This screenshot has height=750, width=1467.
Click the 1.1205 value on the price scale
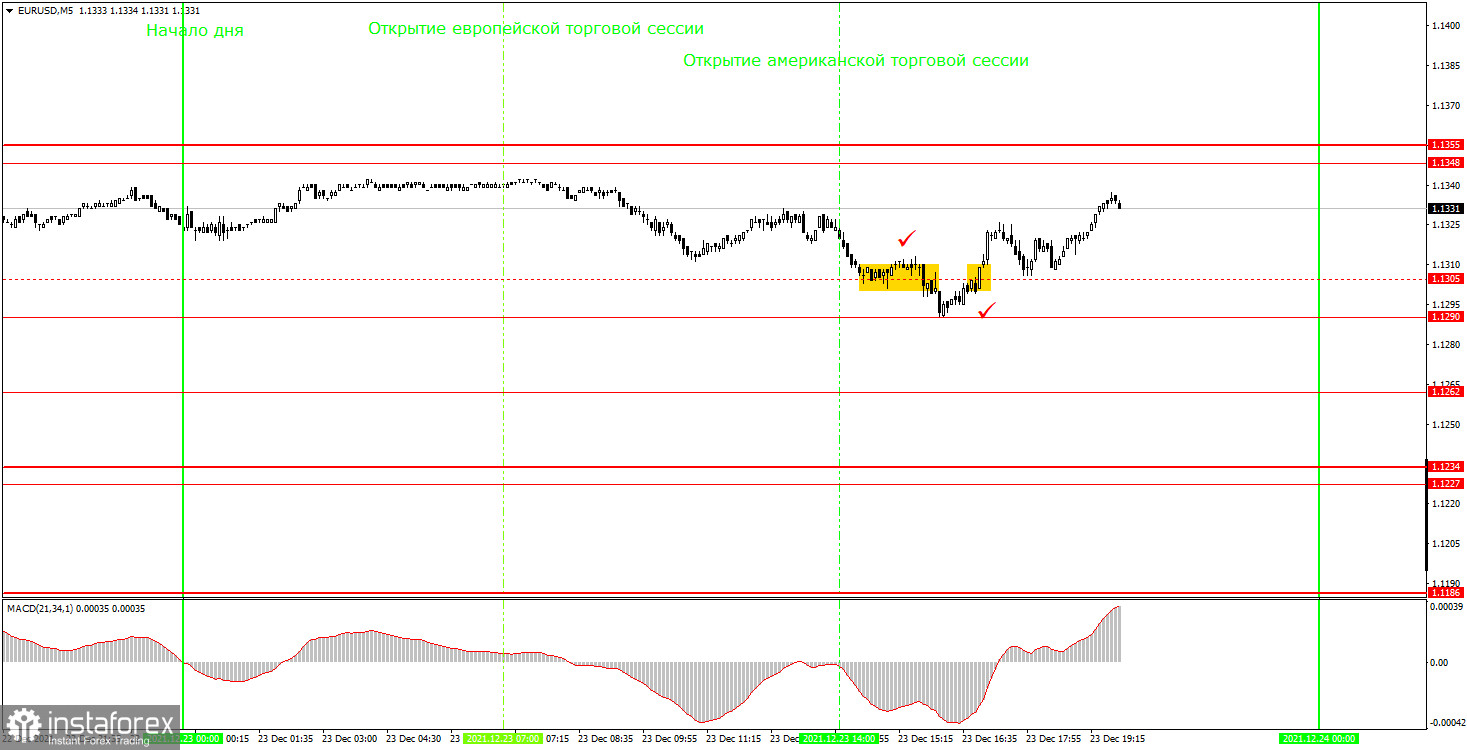coord(1446,544)
